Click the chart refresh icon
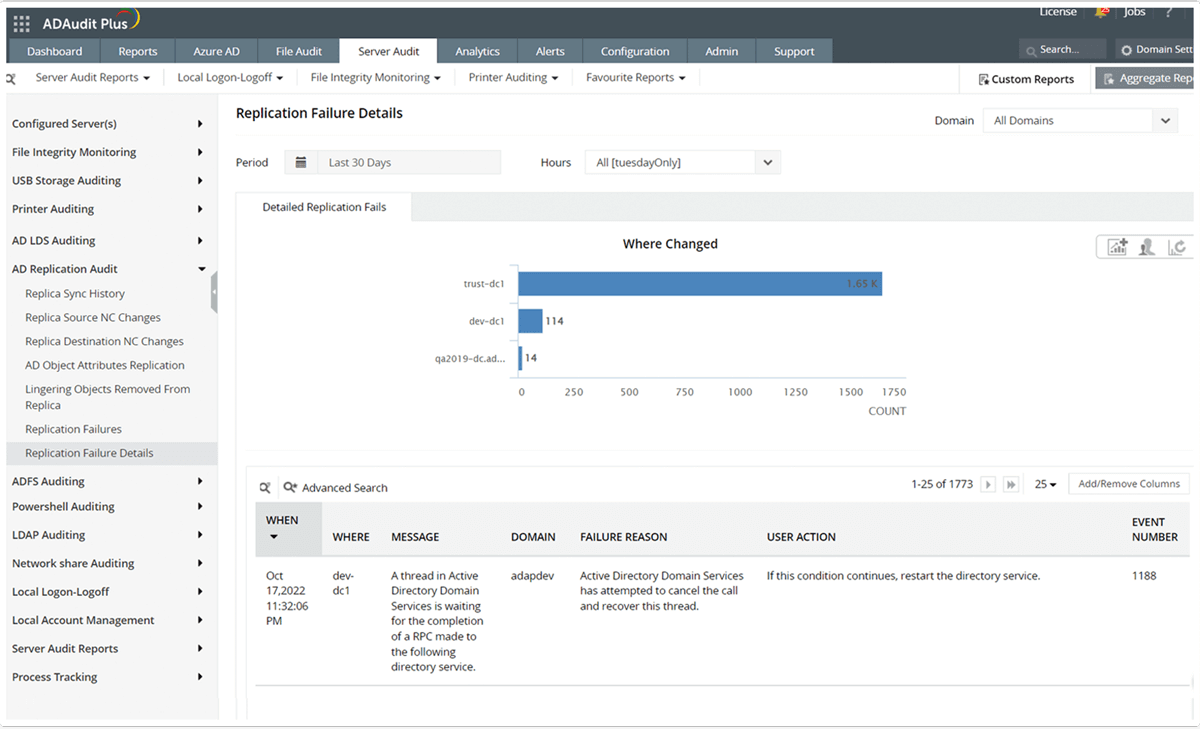The height and width of the screenshot is (729, 1200). click(x=1177, y=247)
